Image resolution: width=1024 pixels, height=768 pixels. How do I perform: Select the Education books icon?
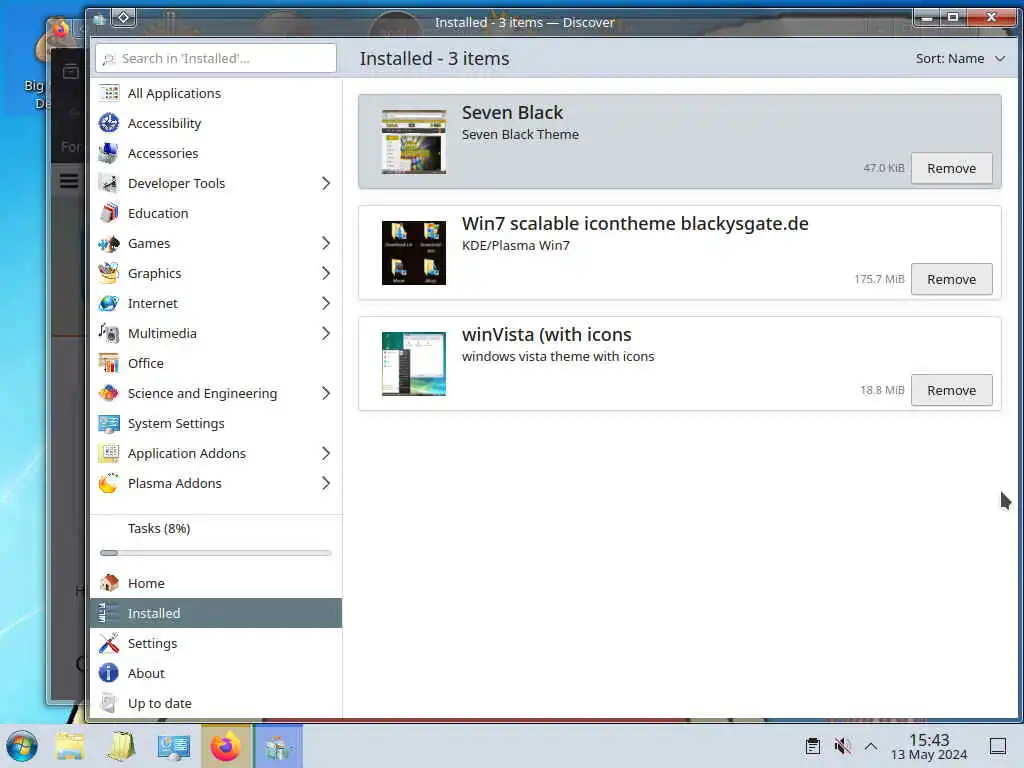point(109,214)
